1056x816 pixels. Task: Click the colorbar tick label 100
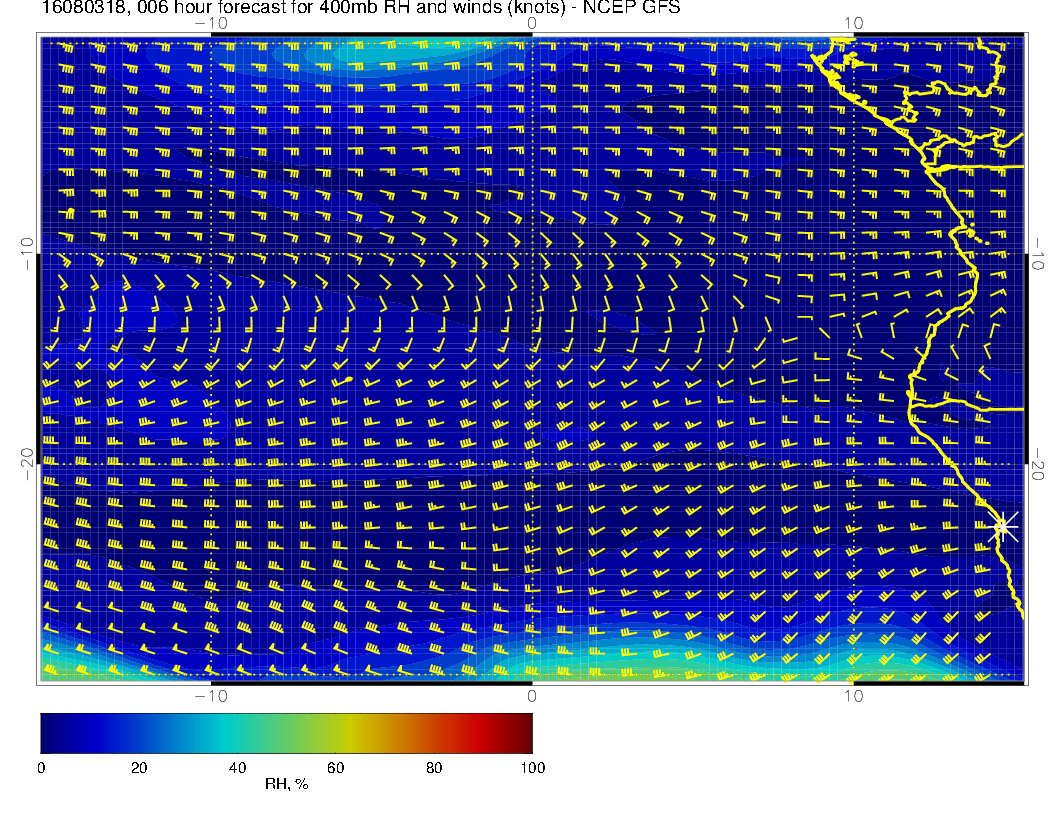(532, 767)
